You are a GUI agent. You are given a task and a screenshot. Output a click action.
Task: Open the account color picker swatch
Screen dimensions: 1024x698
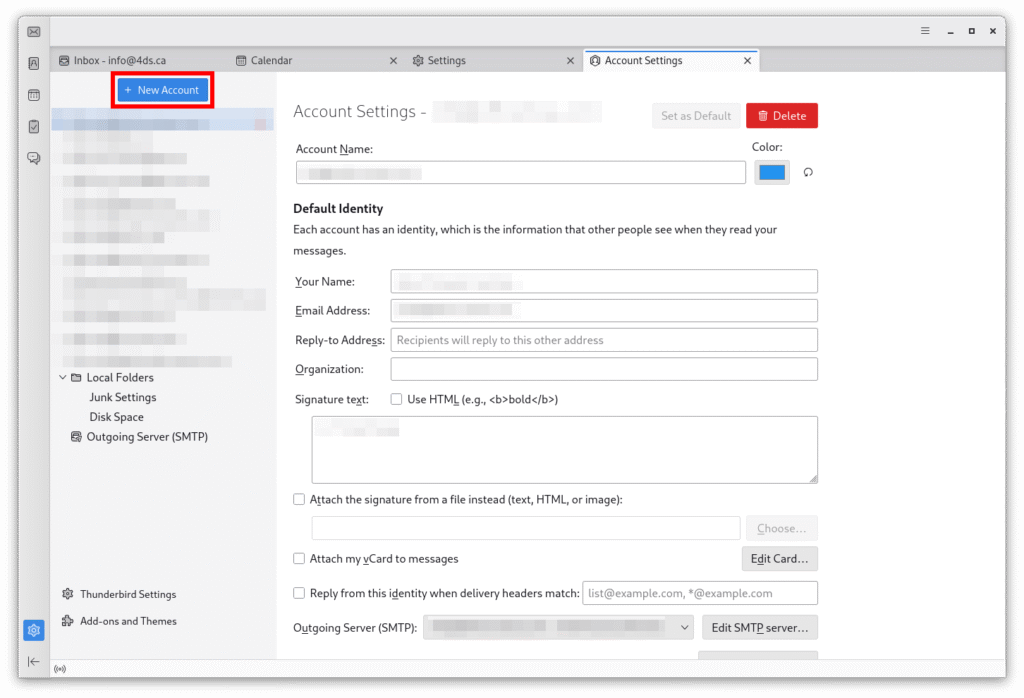tap(771, 172)
